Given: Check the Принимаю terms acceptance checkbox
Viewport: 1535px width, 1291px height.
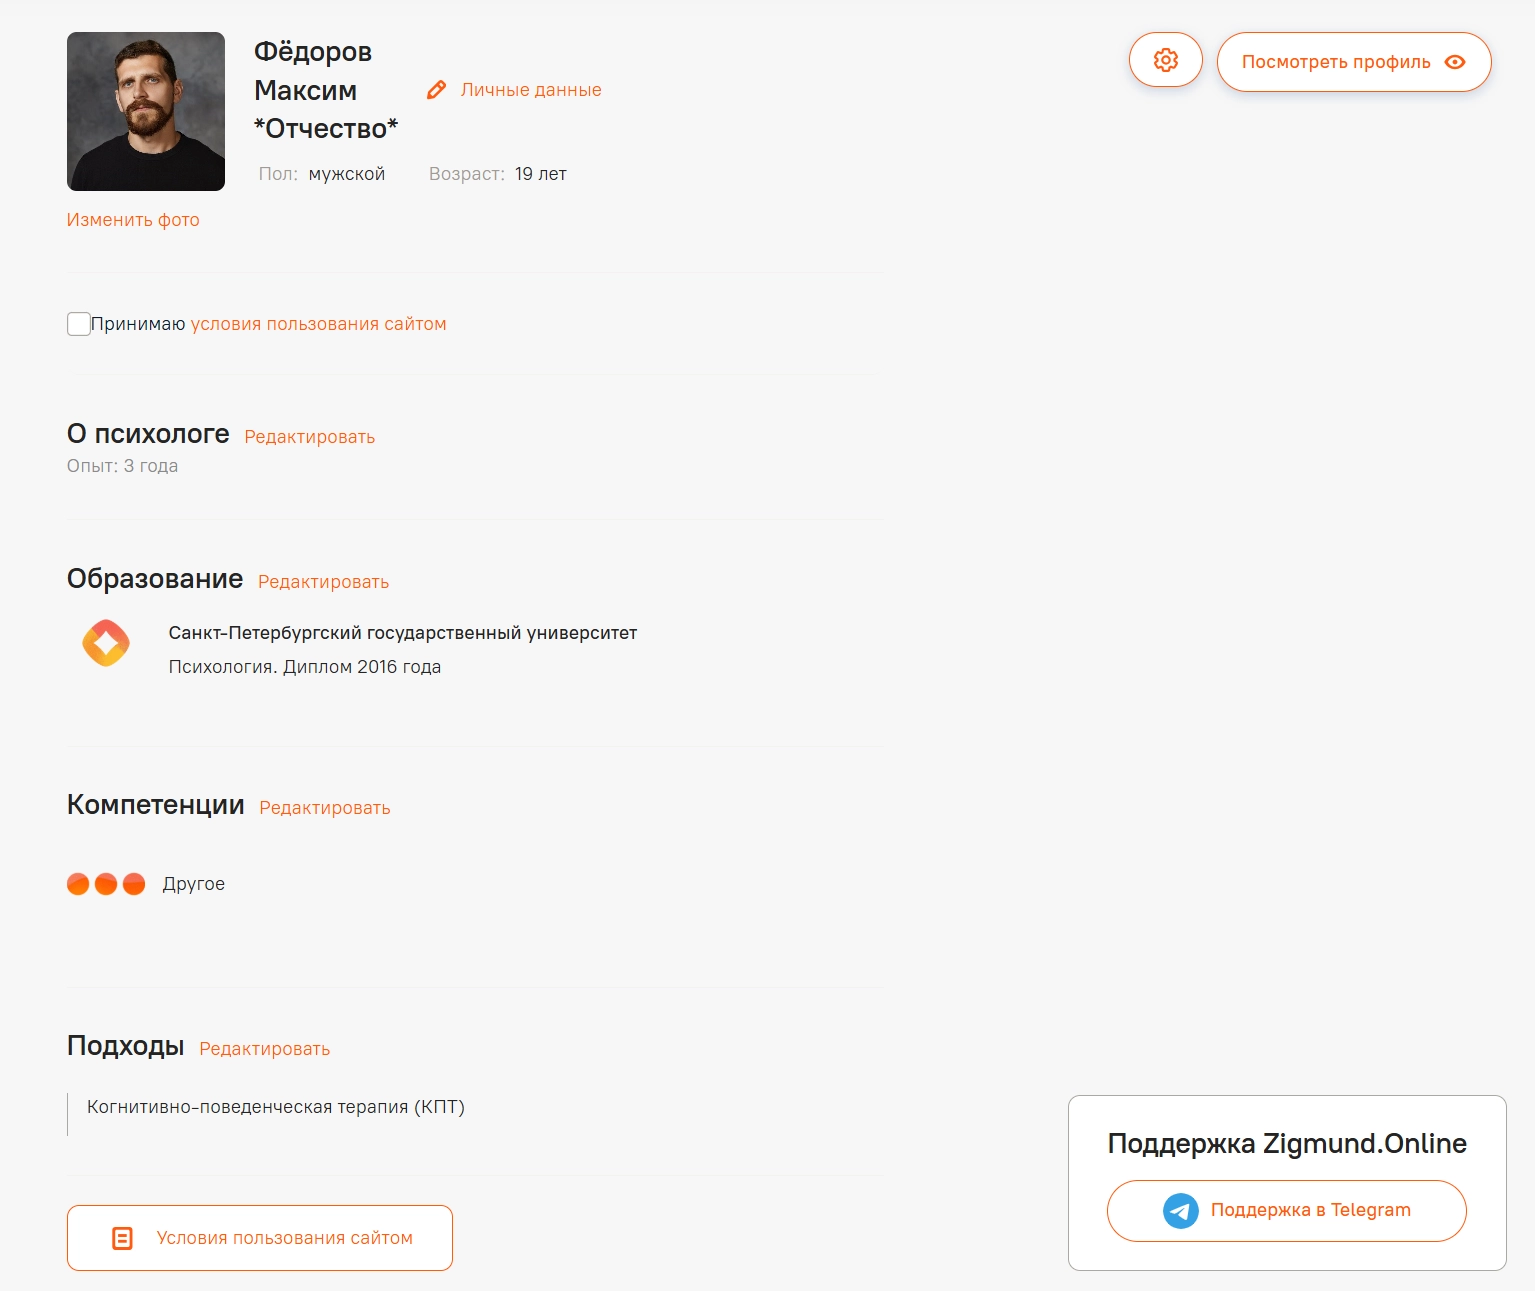Looking at the screenshot, I should tap(79, 324).
